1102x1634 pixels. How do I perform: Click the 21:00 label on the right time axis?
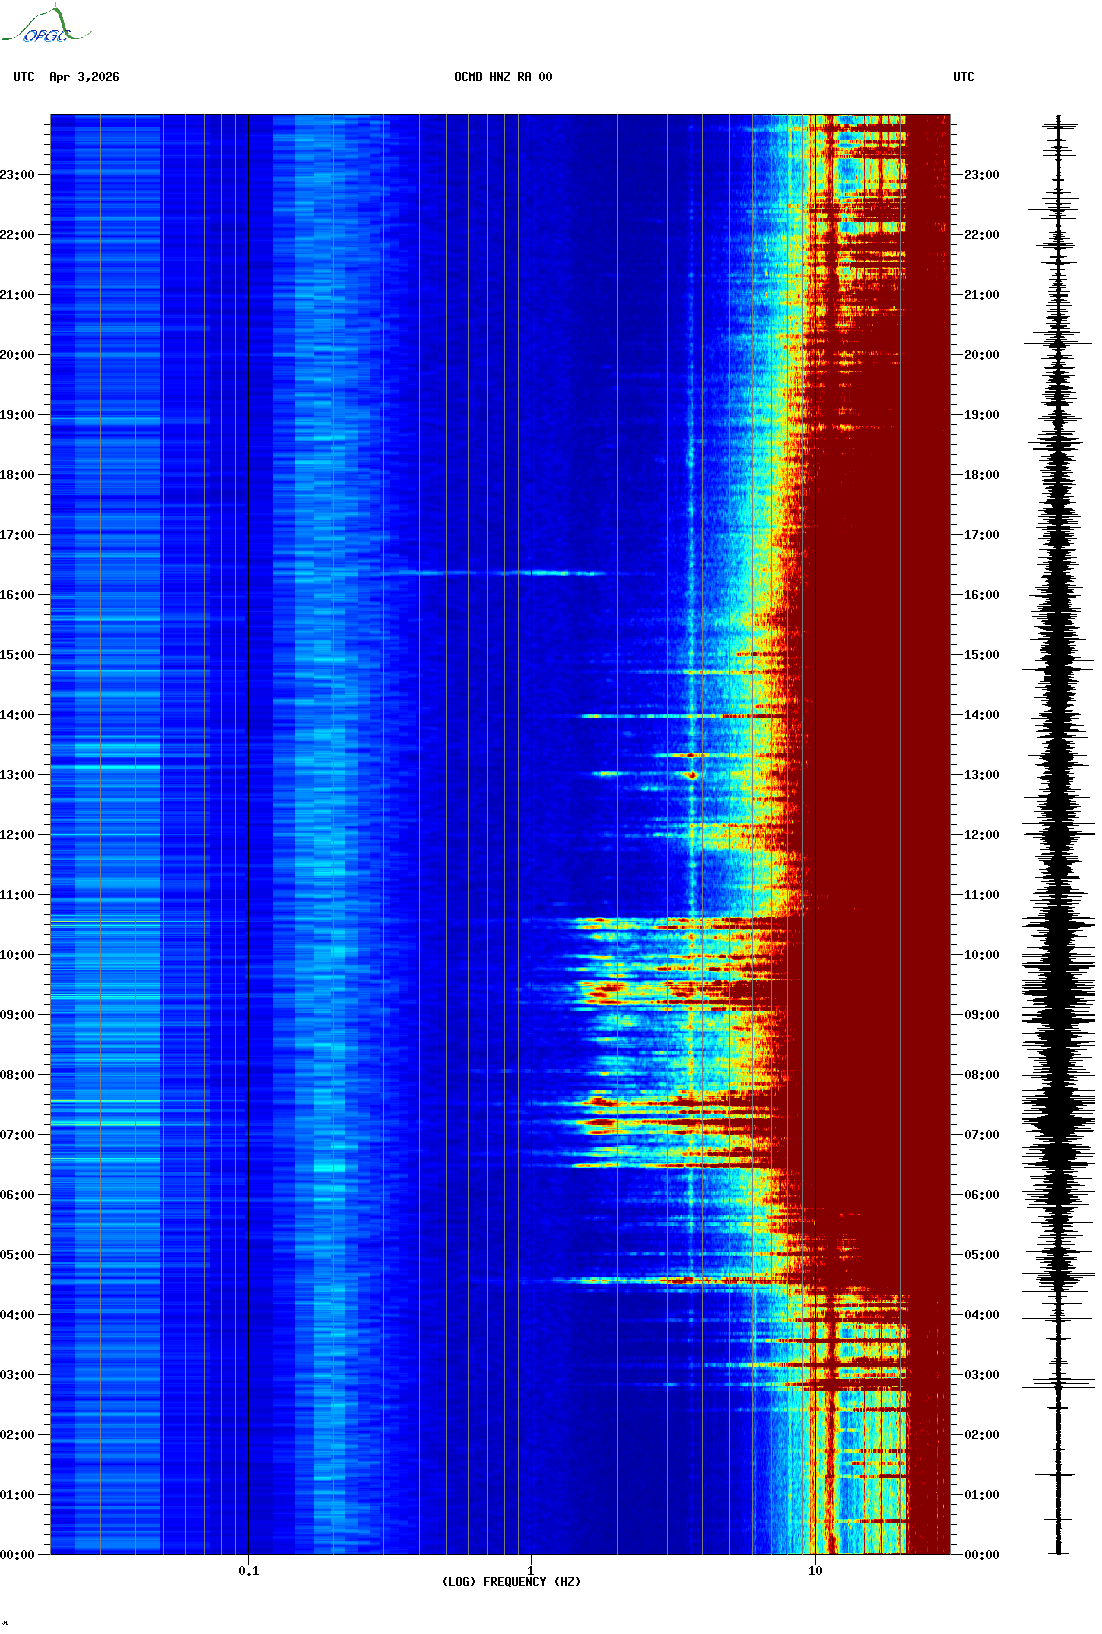(981, 295)
